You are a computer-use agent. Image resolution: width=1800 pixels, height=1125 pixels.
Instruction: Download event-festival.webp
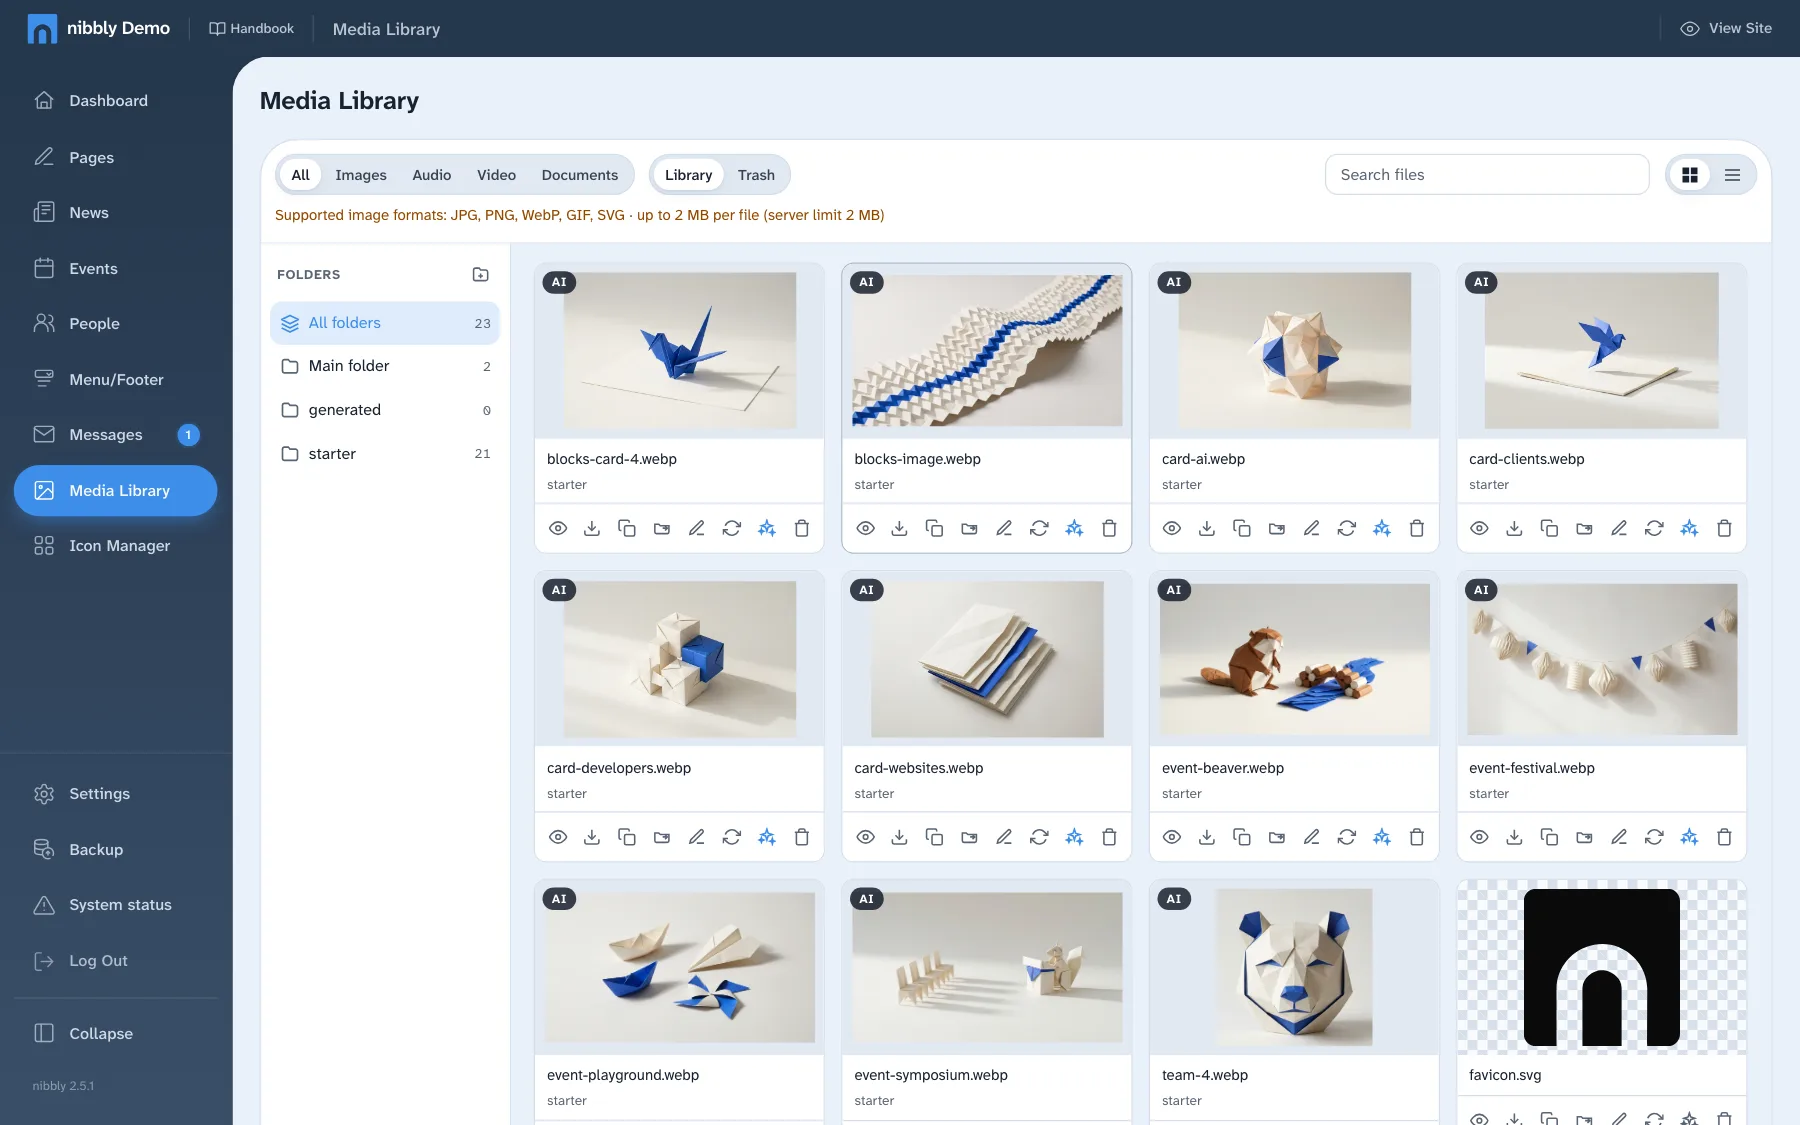click(x=1514, y=837)
